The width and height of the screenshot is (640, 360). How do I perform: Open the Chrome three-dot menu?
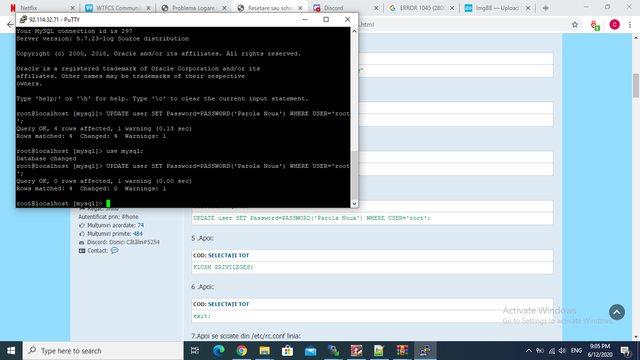click(x=630, y=24)
